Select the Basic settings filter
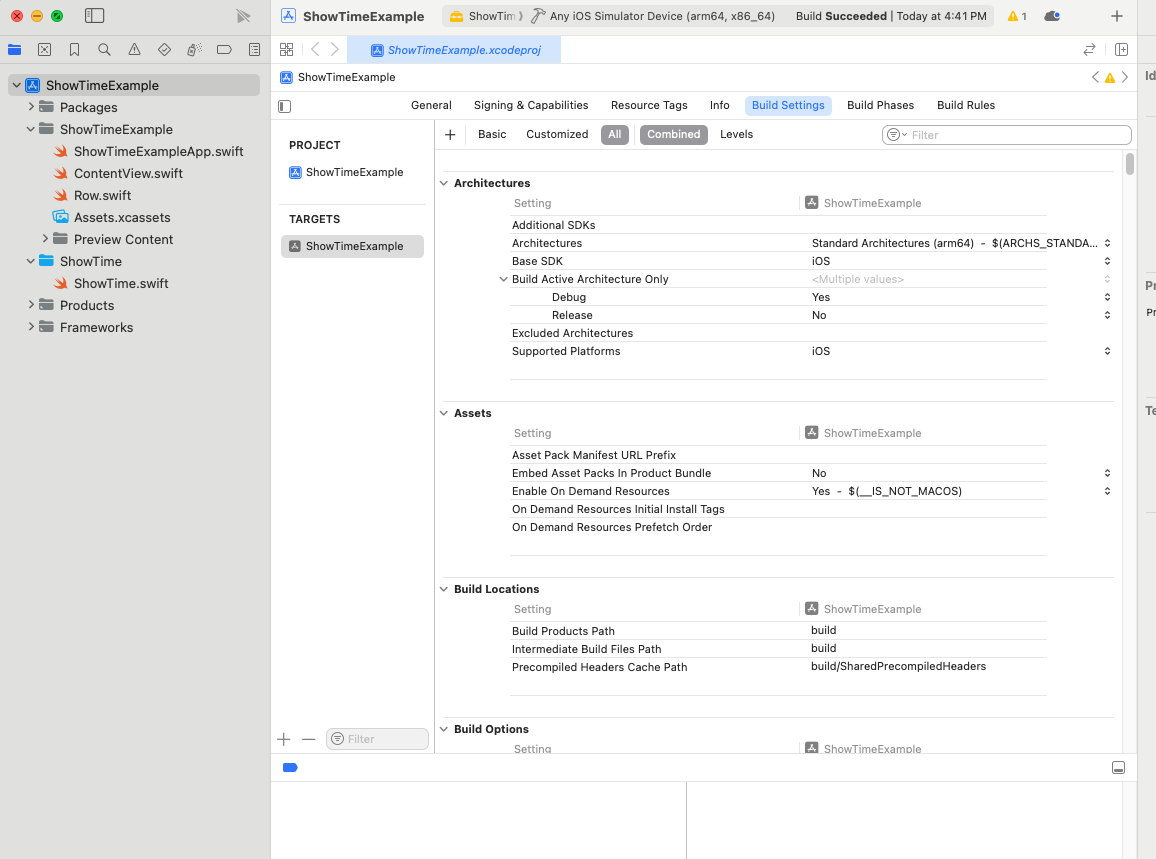 (x=492, y=134)
